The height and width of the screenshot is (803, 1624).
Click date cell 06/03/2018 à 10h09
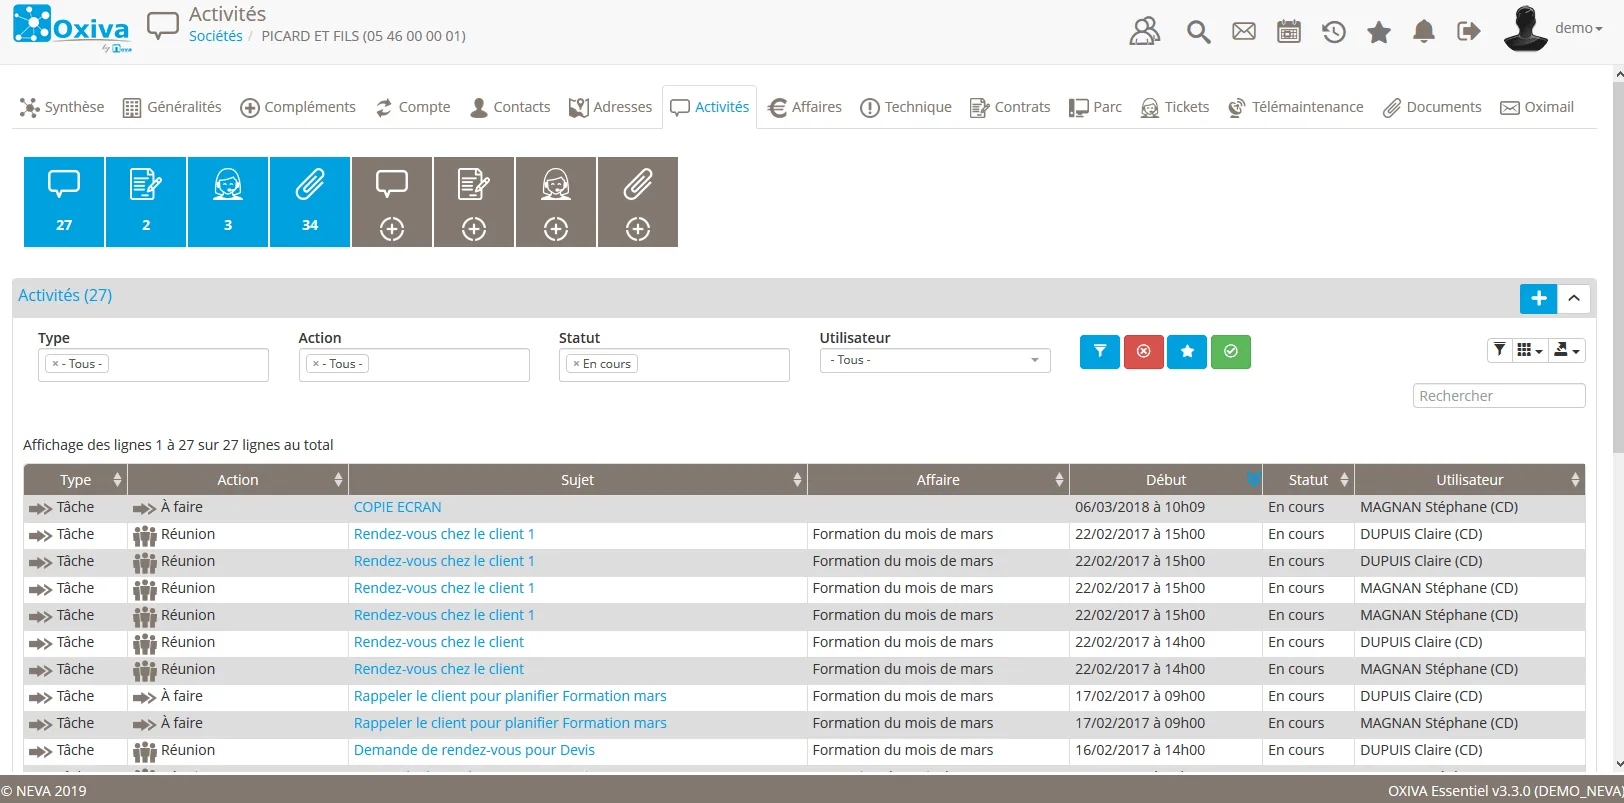pyautogui.click(x=1140, y=507)
